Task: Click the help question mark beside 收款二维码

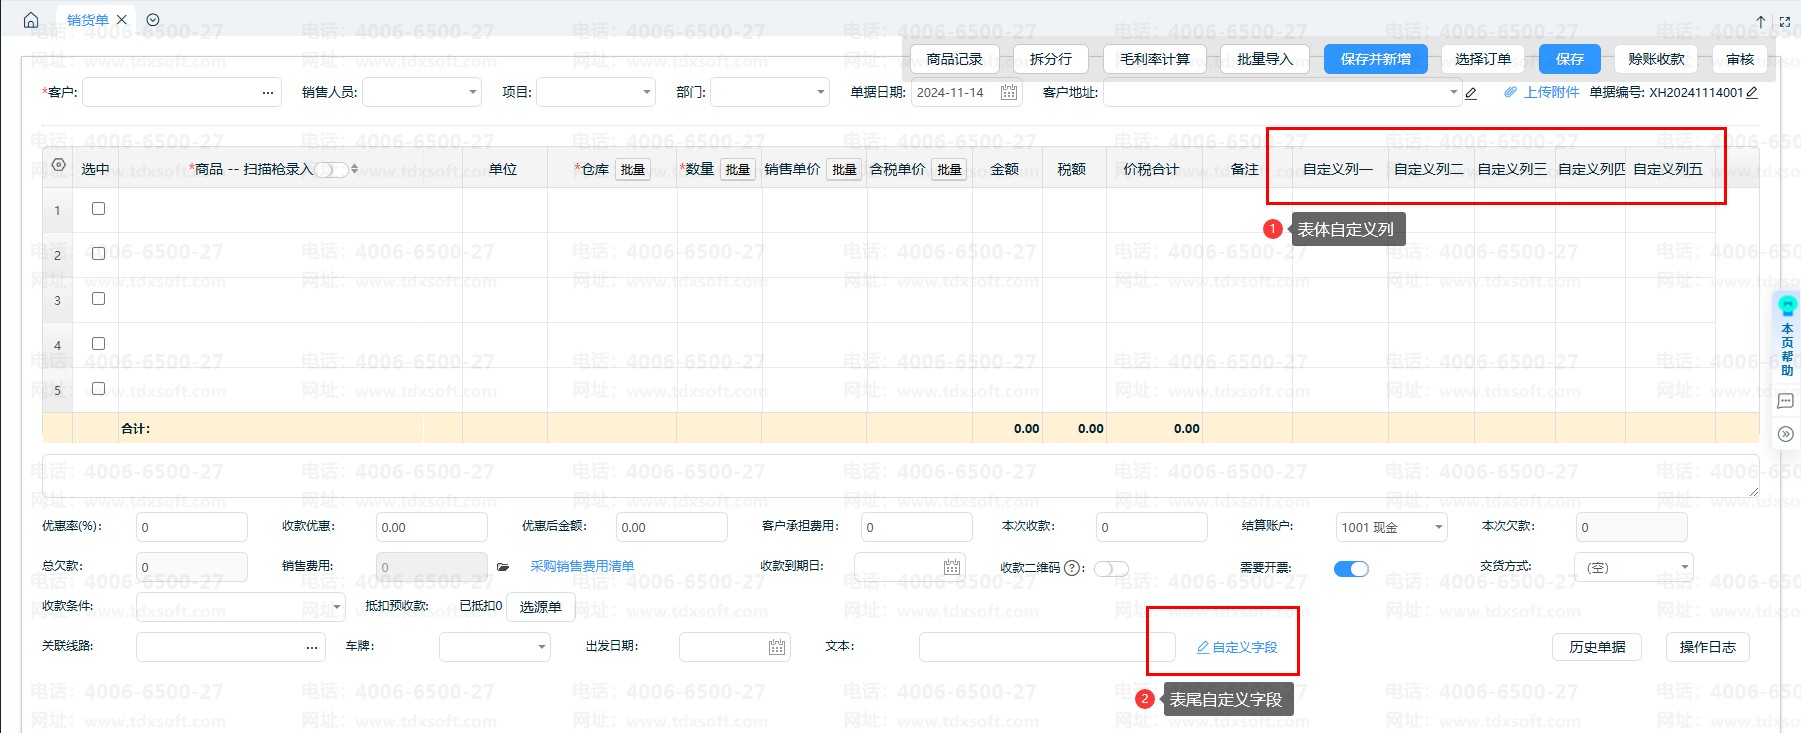Action: point(1073,568)
